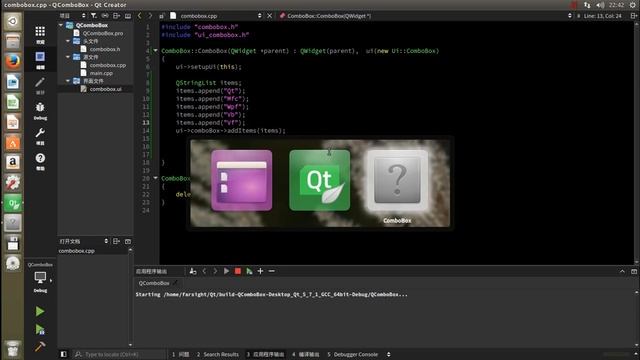
Task: Clear the application output pane
Action: 193,271
